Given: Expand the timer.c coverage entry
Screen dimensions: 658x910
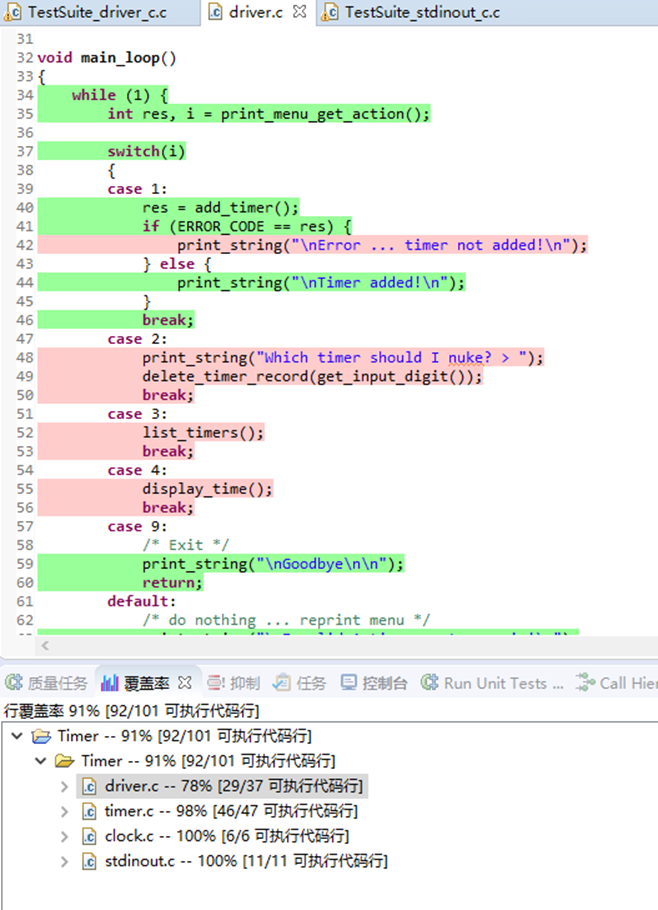Looking at the screenshot, I should [65, 811].
